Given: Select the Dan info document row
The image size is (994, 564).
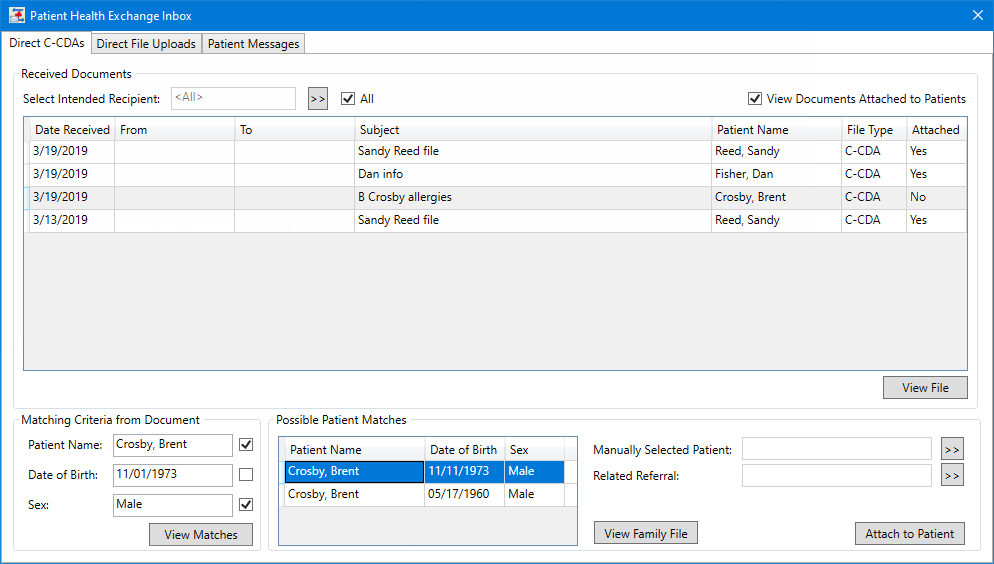Looking at the screenshot, I should 400,174.
